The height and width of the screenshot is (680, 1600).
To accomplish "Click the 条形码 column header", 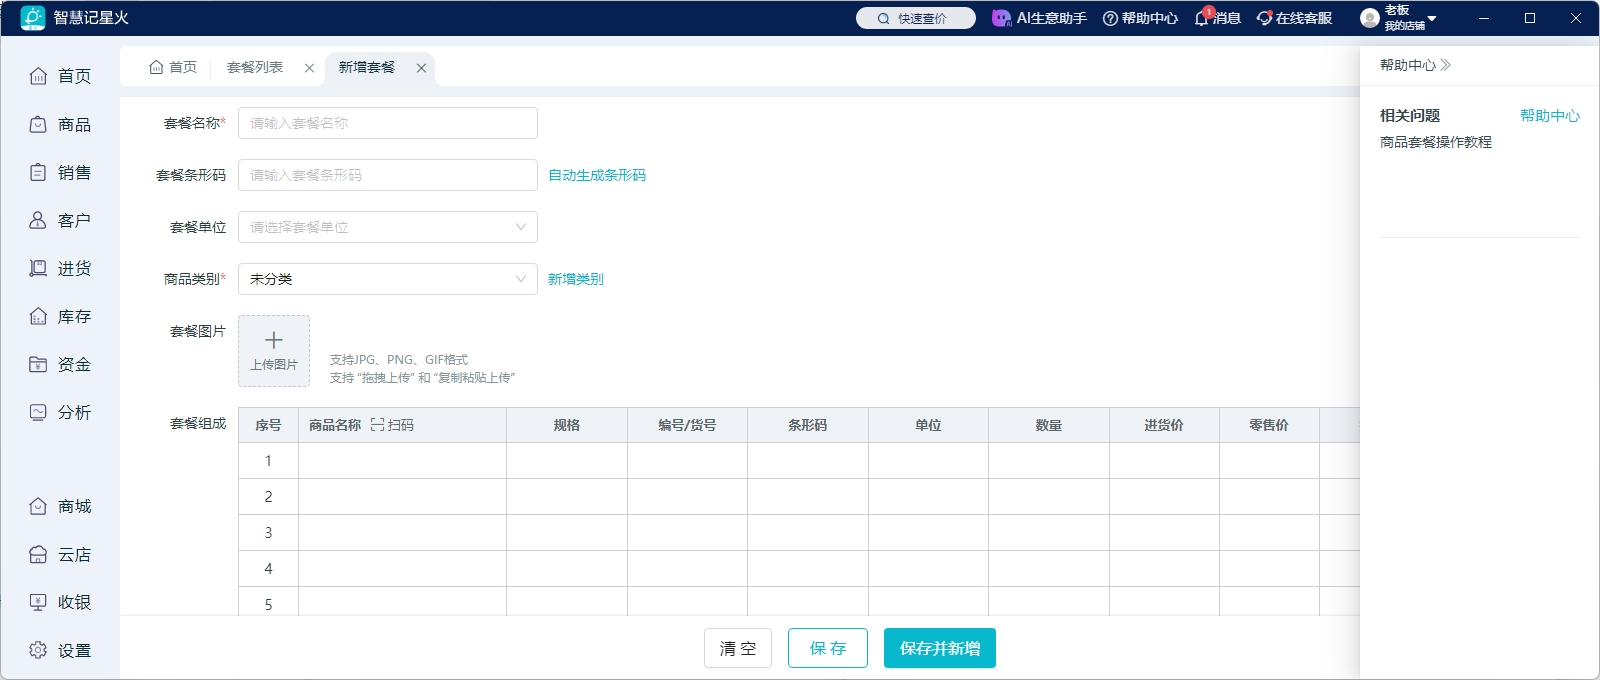I will 808,425.
